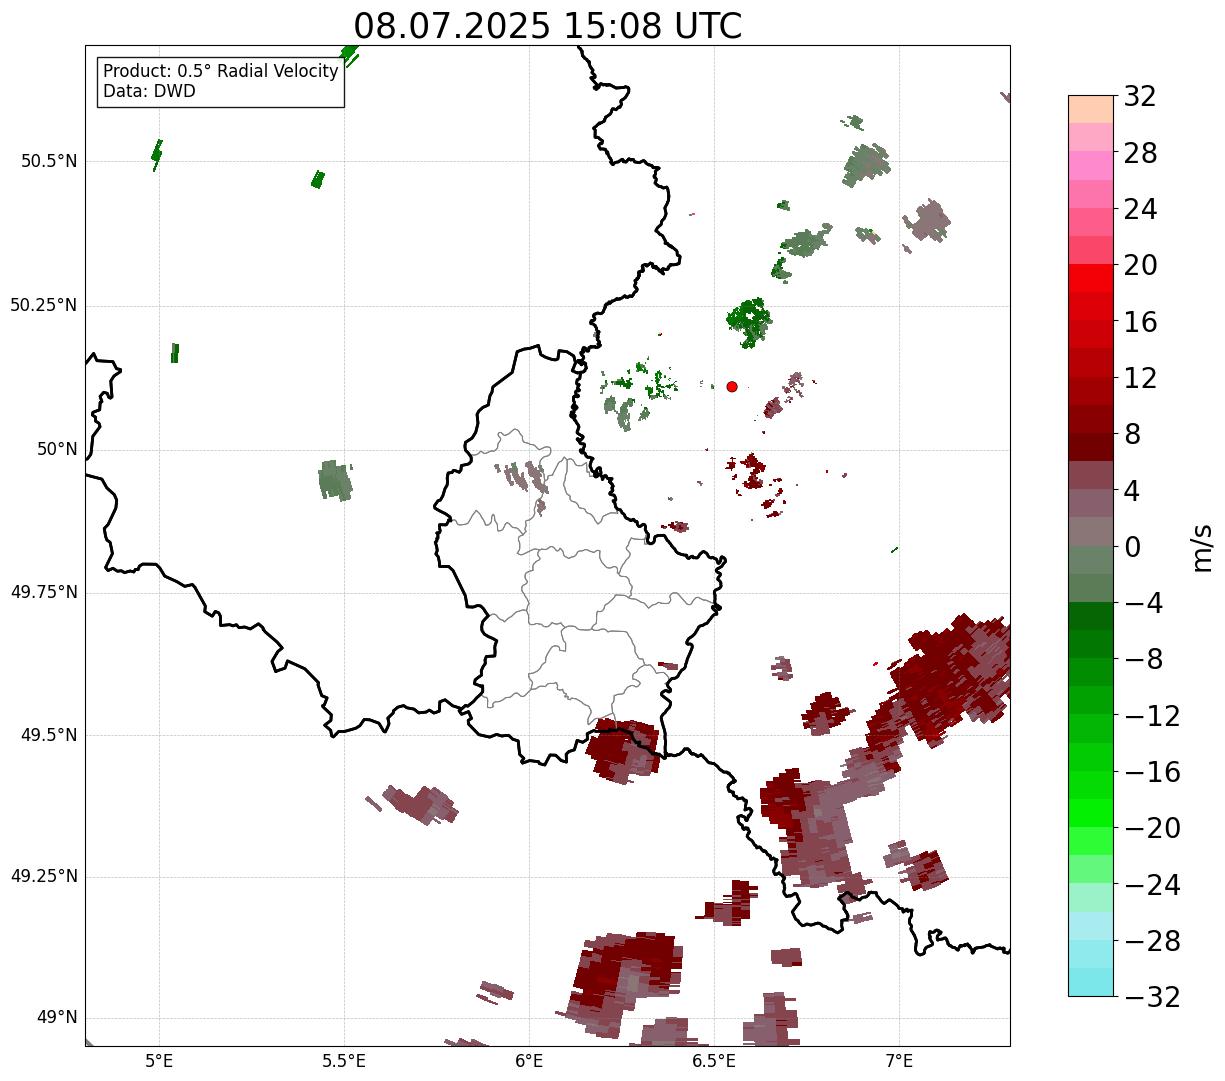1225x1081 pixels.
Task: Click the colorbar value −32
Action: tap(1152, 997)
